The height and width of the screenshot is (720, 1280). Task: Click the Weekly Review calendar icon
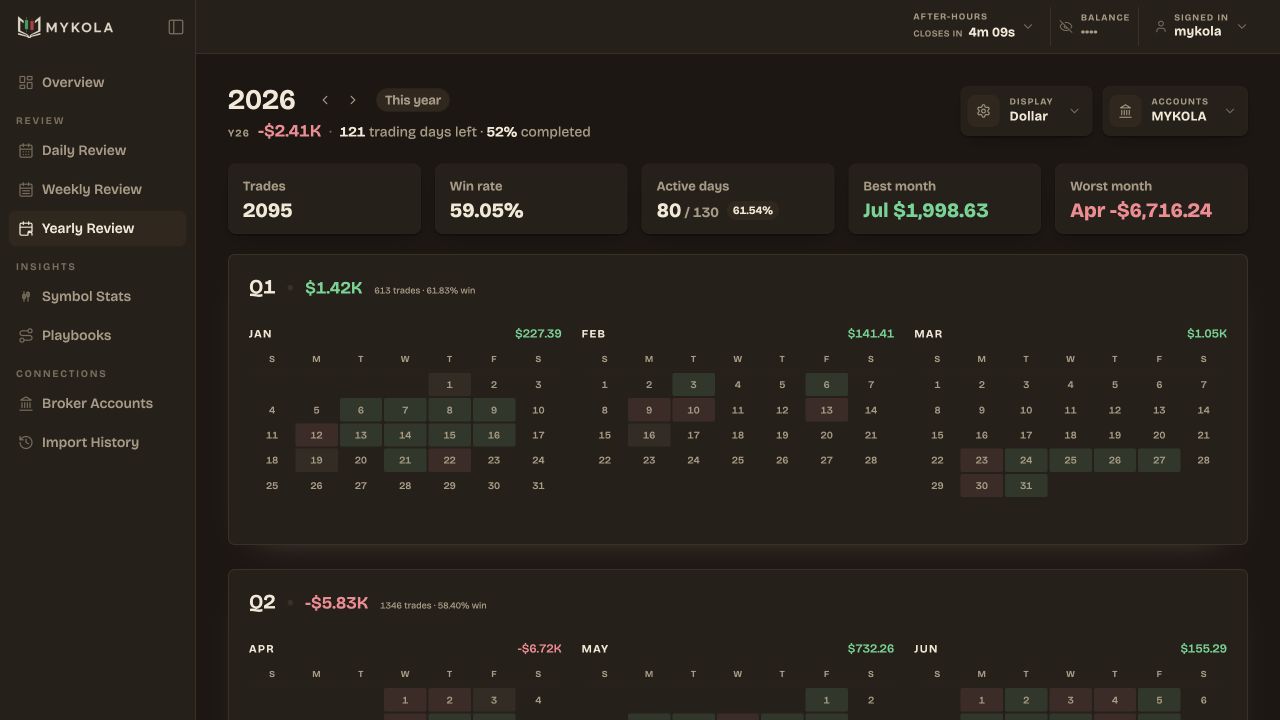[x=26, y=189]
